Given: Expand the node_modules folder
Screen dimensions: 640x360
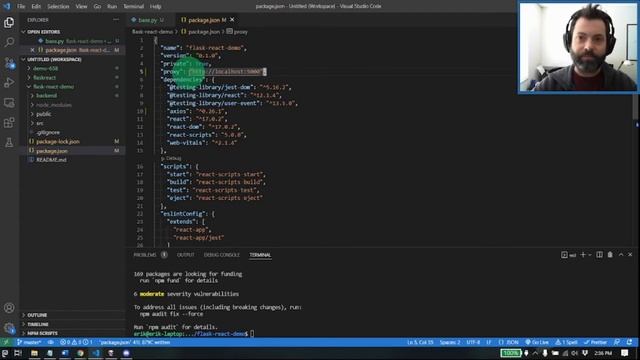Looking at the screenshot, I should [53, 105].
